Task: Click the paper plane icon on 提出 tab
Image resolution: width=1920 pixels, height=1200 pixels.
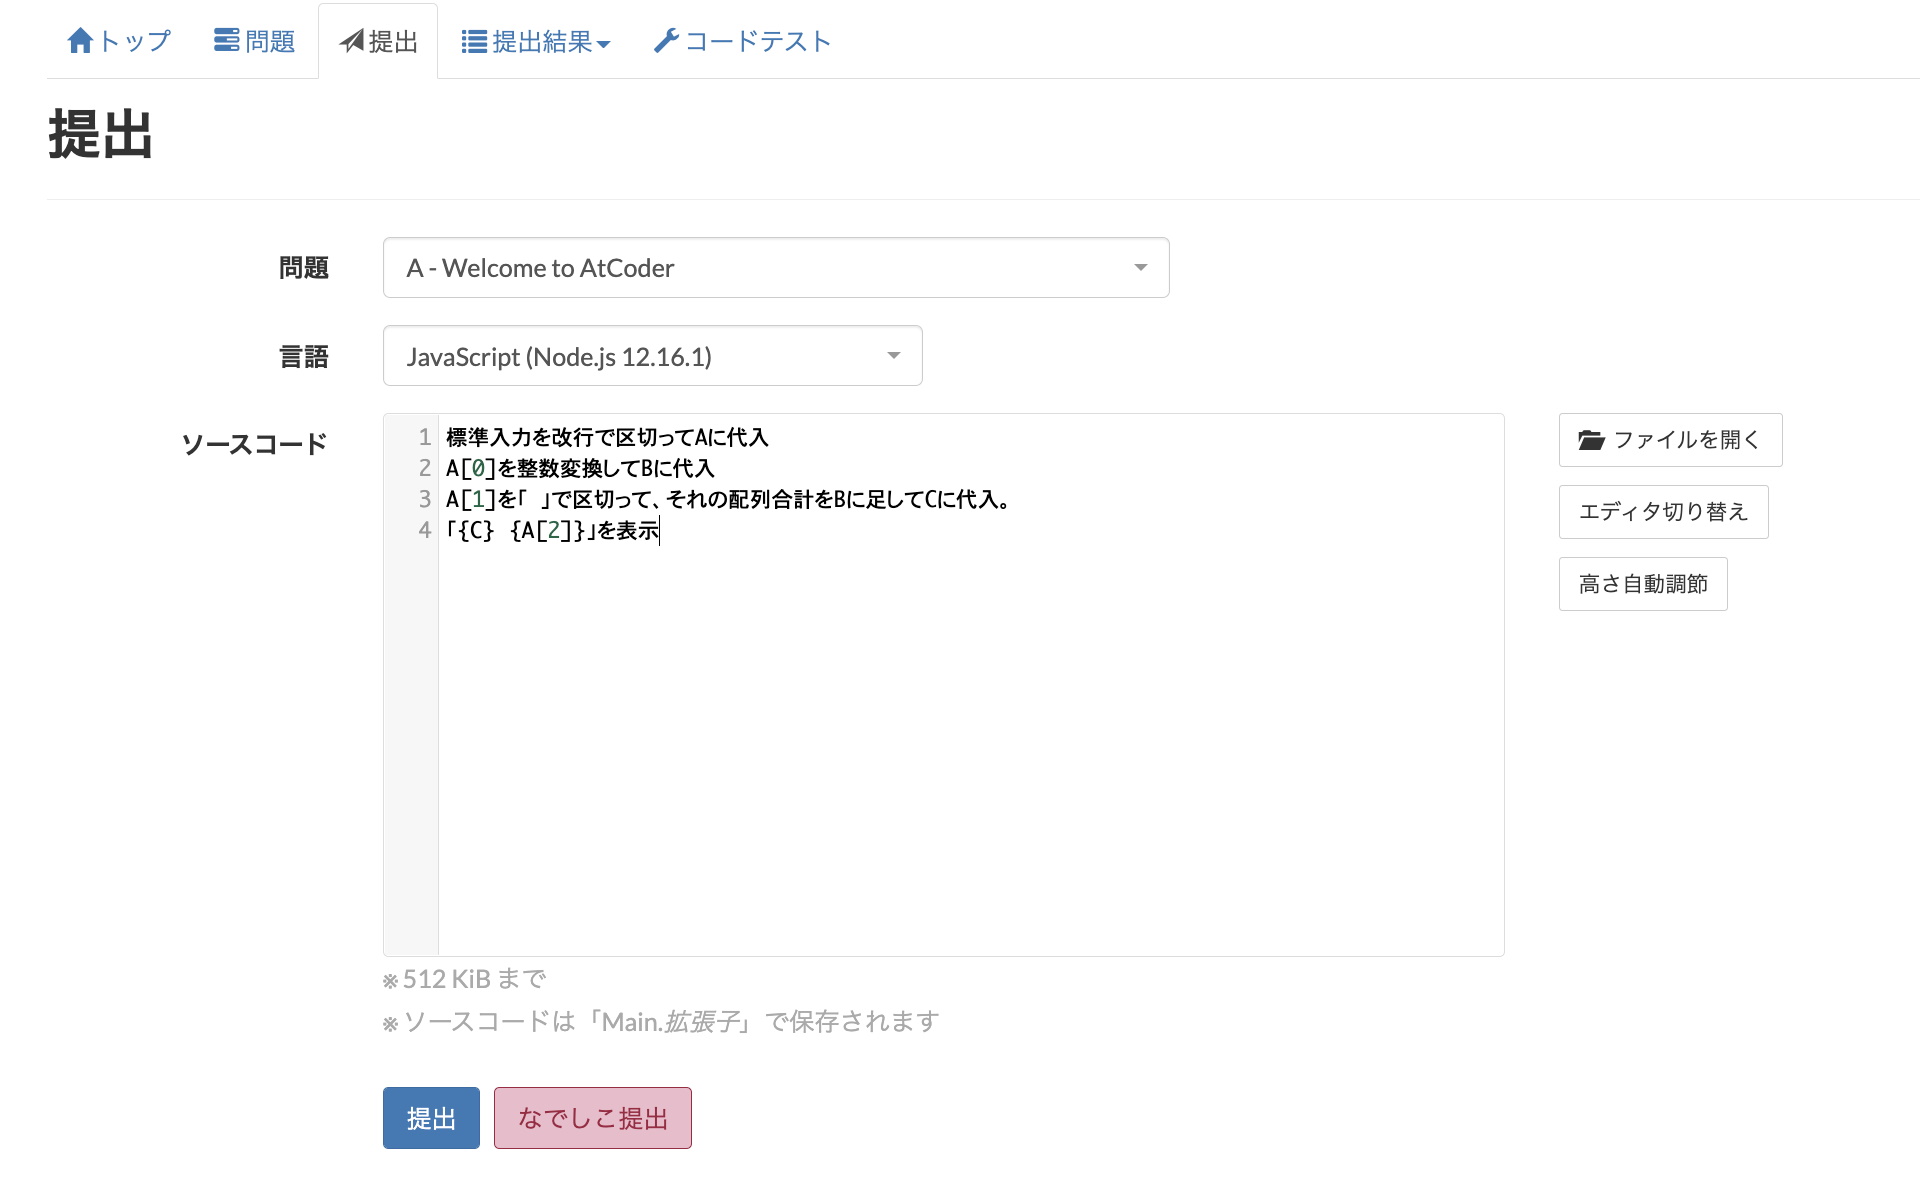Action: pyautogui.click(x=352, y=42)
